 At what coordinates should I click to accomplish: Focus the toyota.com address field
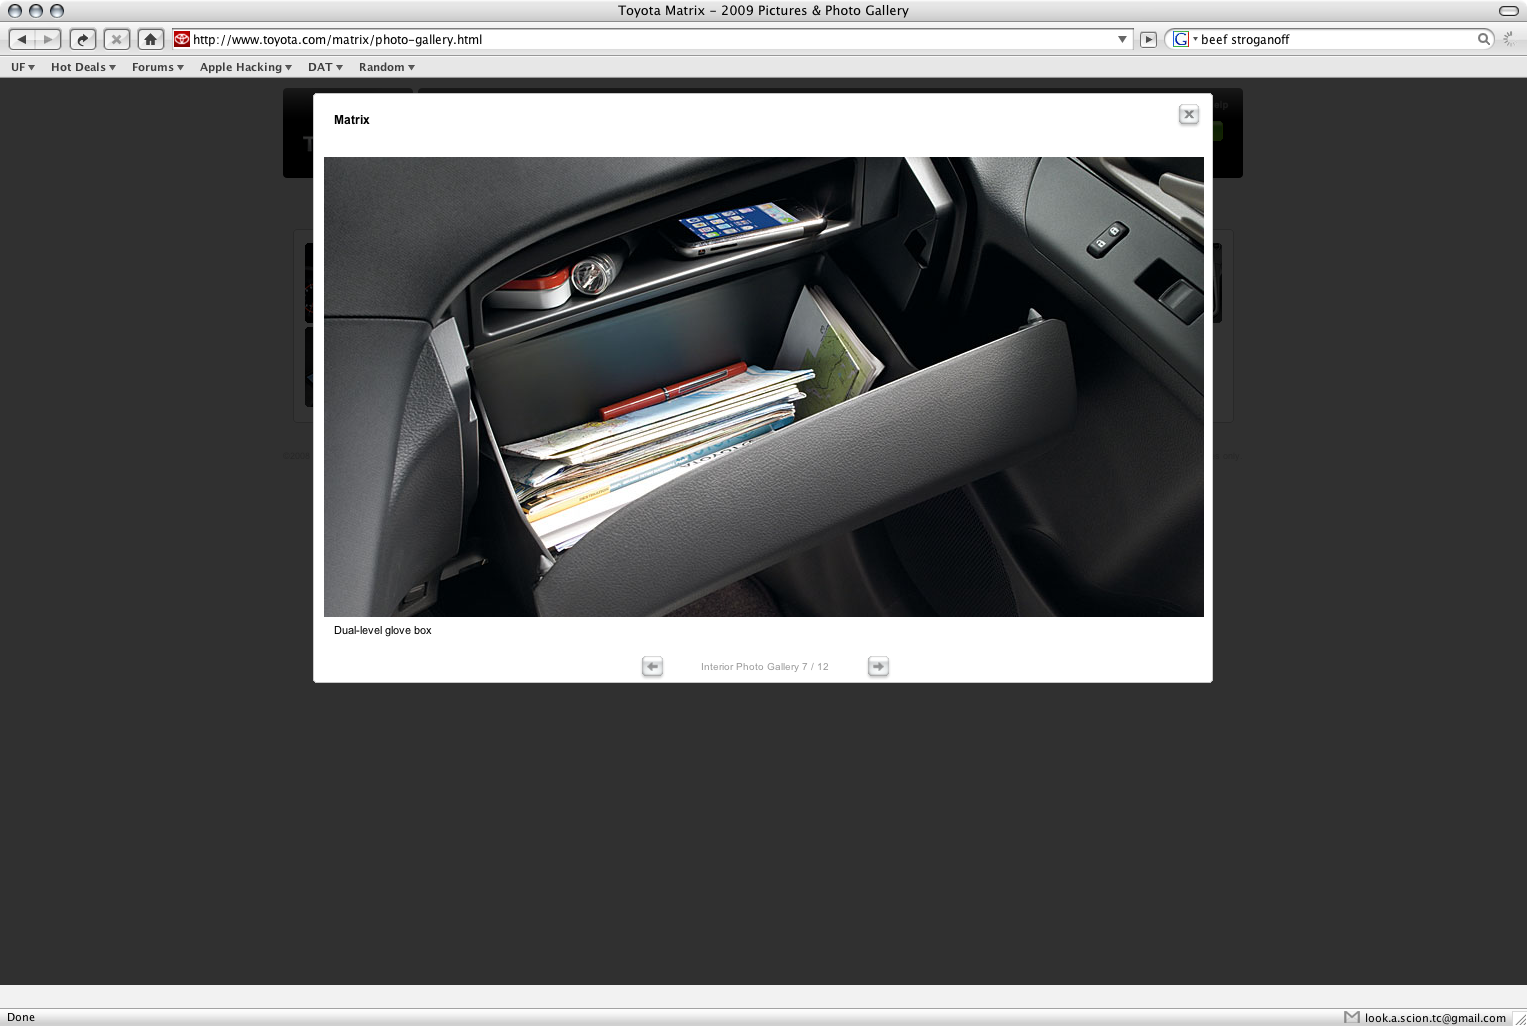pos(652,39)
